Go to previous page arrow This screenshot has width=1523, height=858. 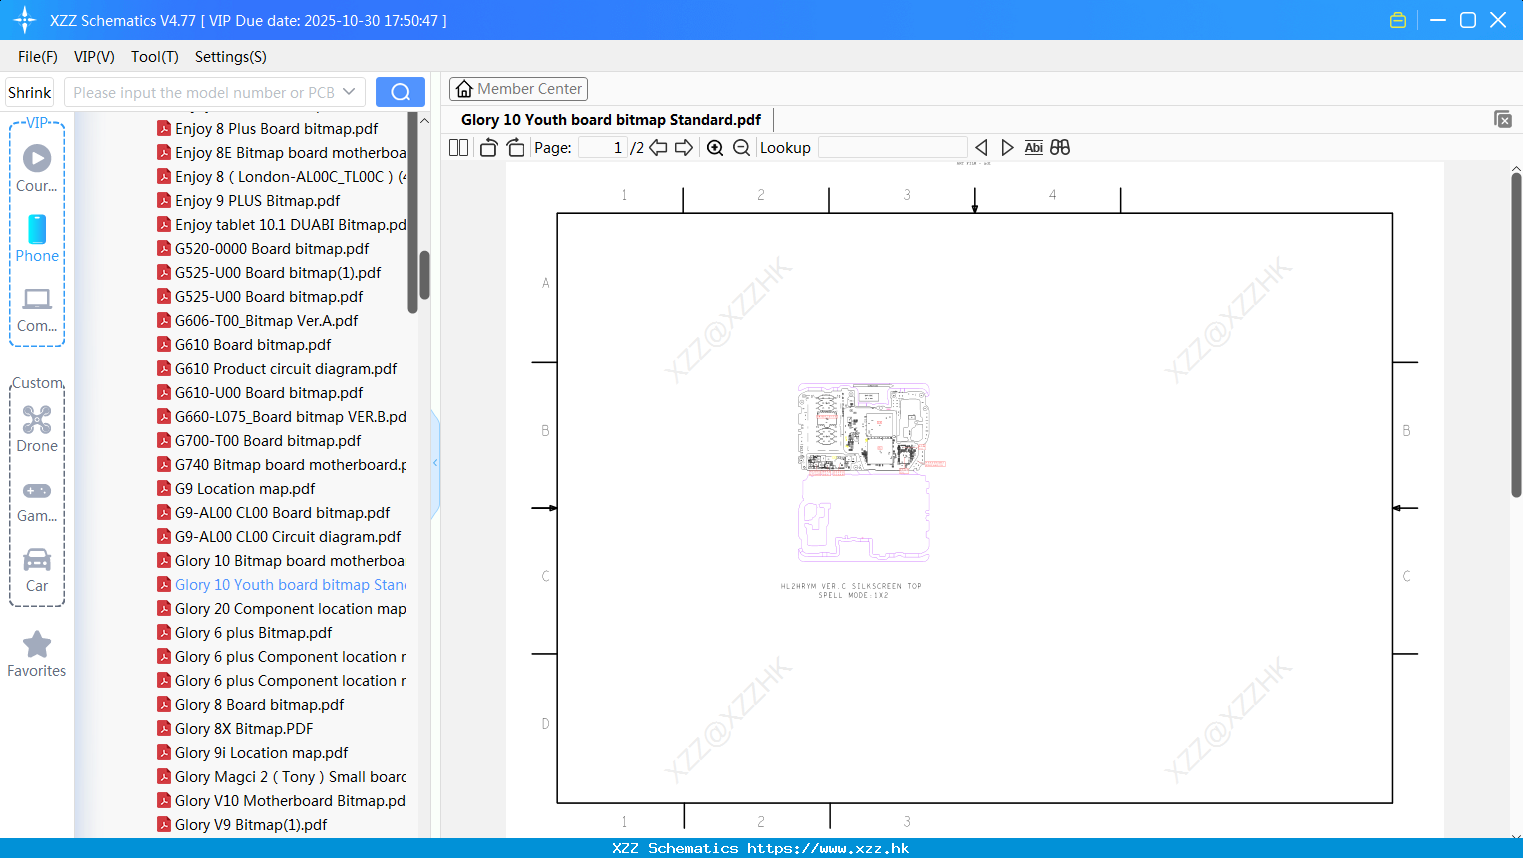click(658, 147)
